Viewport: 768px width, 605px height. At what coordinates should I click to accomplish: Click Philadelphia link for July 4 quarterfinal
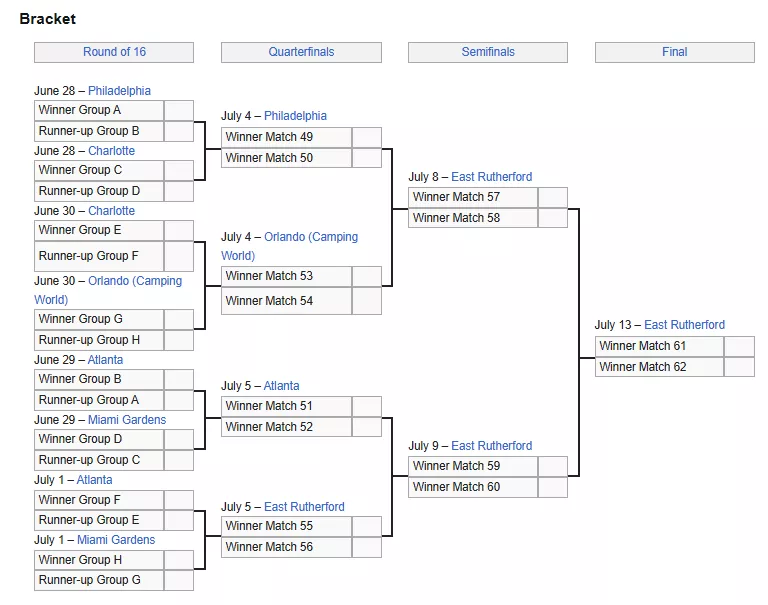pos(295,116)
